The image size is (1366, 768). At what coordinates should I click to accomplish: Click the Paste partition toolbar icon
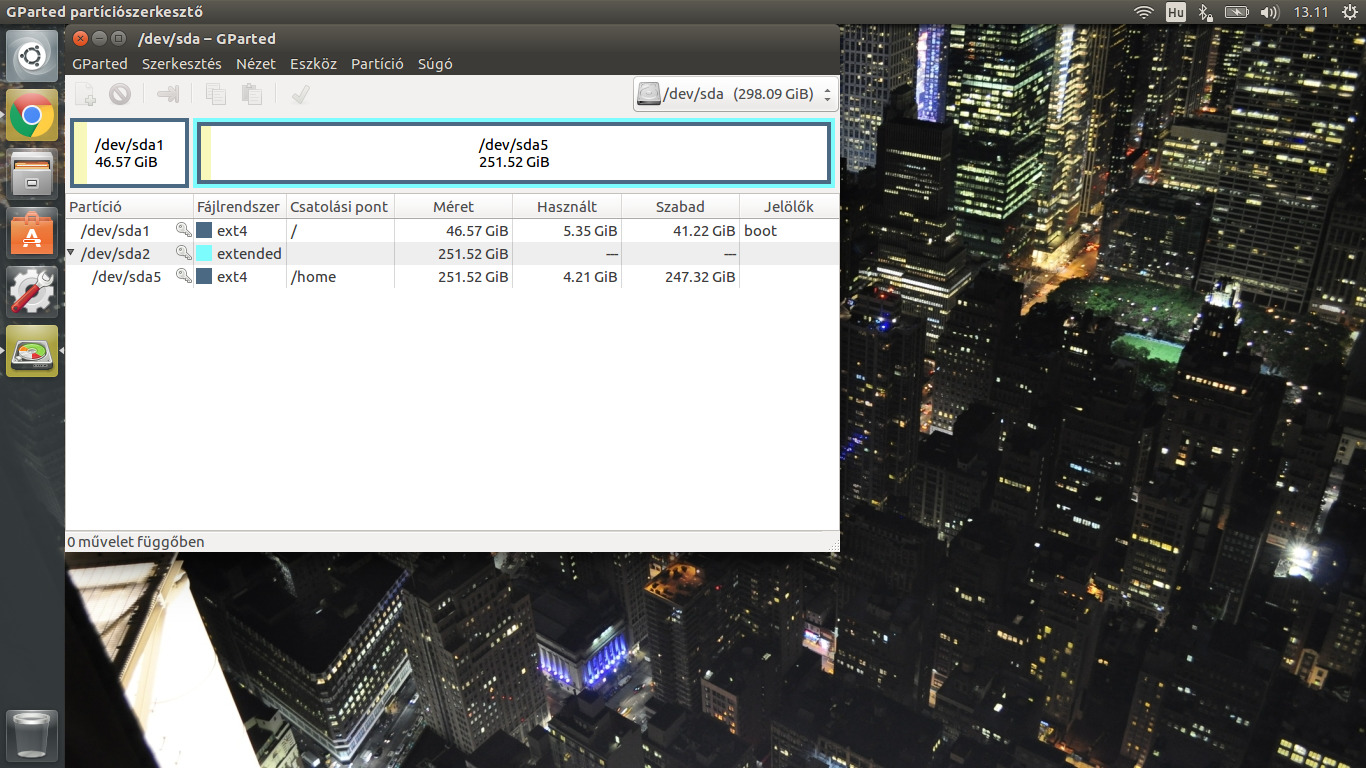coord(252,94)
